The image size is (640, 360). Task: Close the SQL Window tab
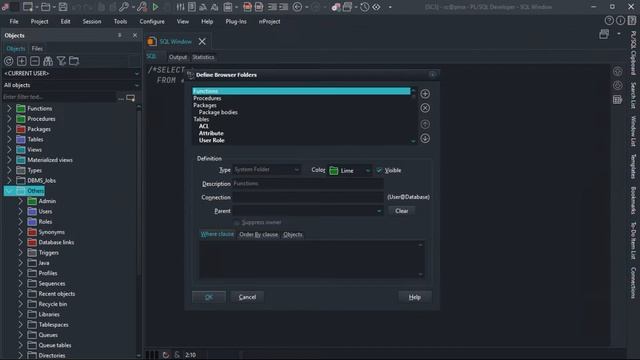pyautogui.click(x=202, y=42)
